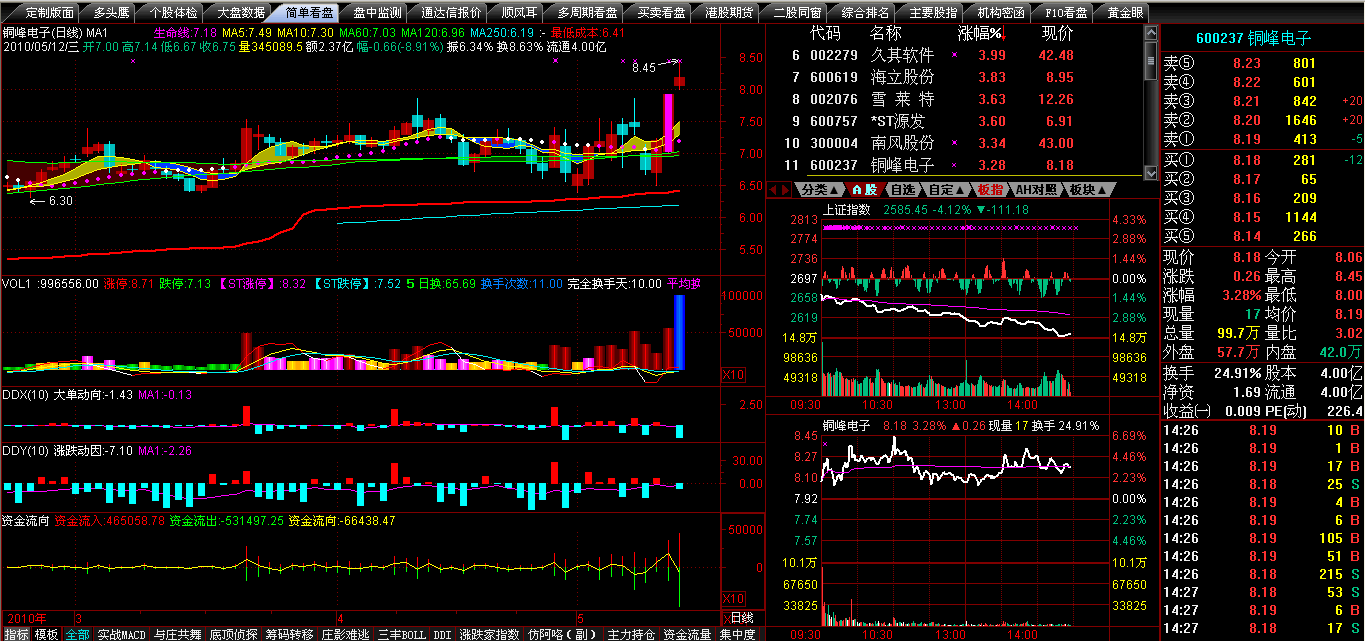
Task: Apply the DDI indicator
Action: pos(442,634)
